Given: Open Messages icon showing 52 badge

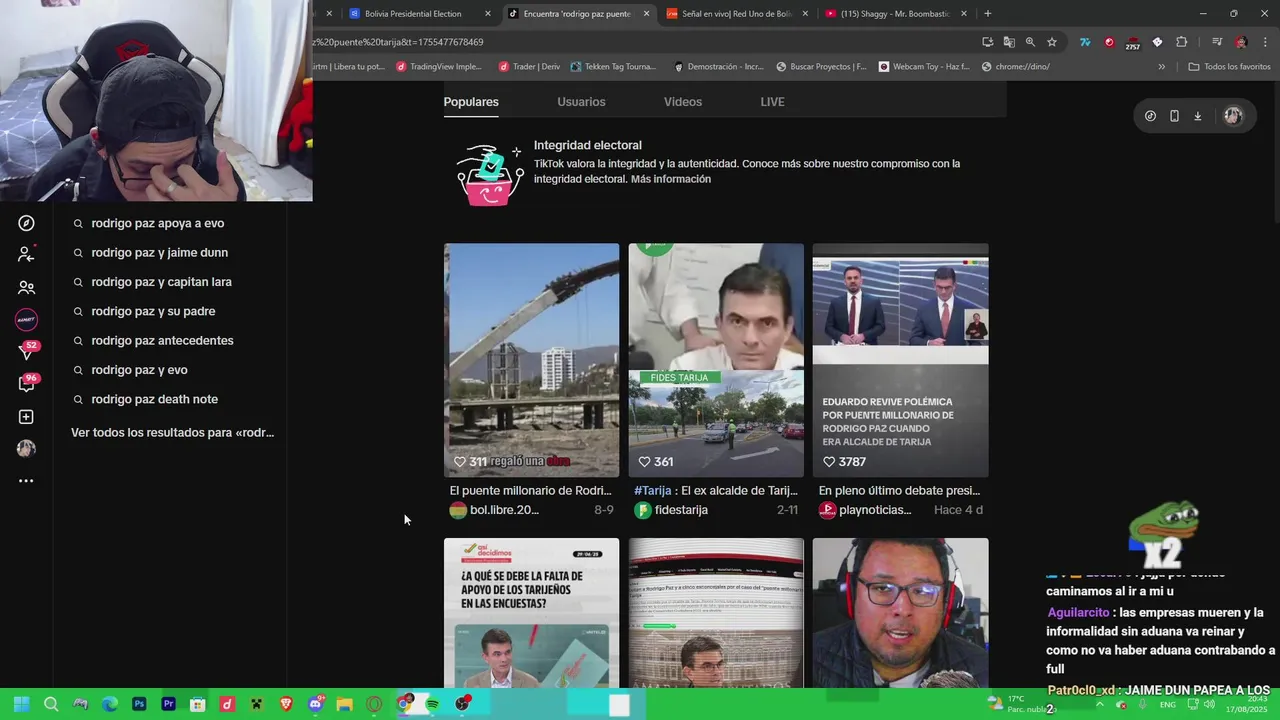Looking at the screenshot, I should tap(27, 352).
